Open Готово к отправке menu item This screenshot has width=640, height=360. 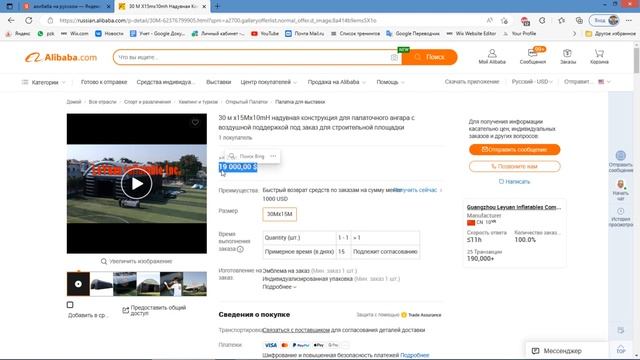[104, 82]
